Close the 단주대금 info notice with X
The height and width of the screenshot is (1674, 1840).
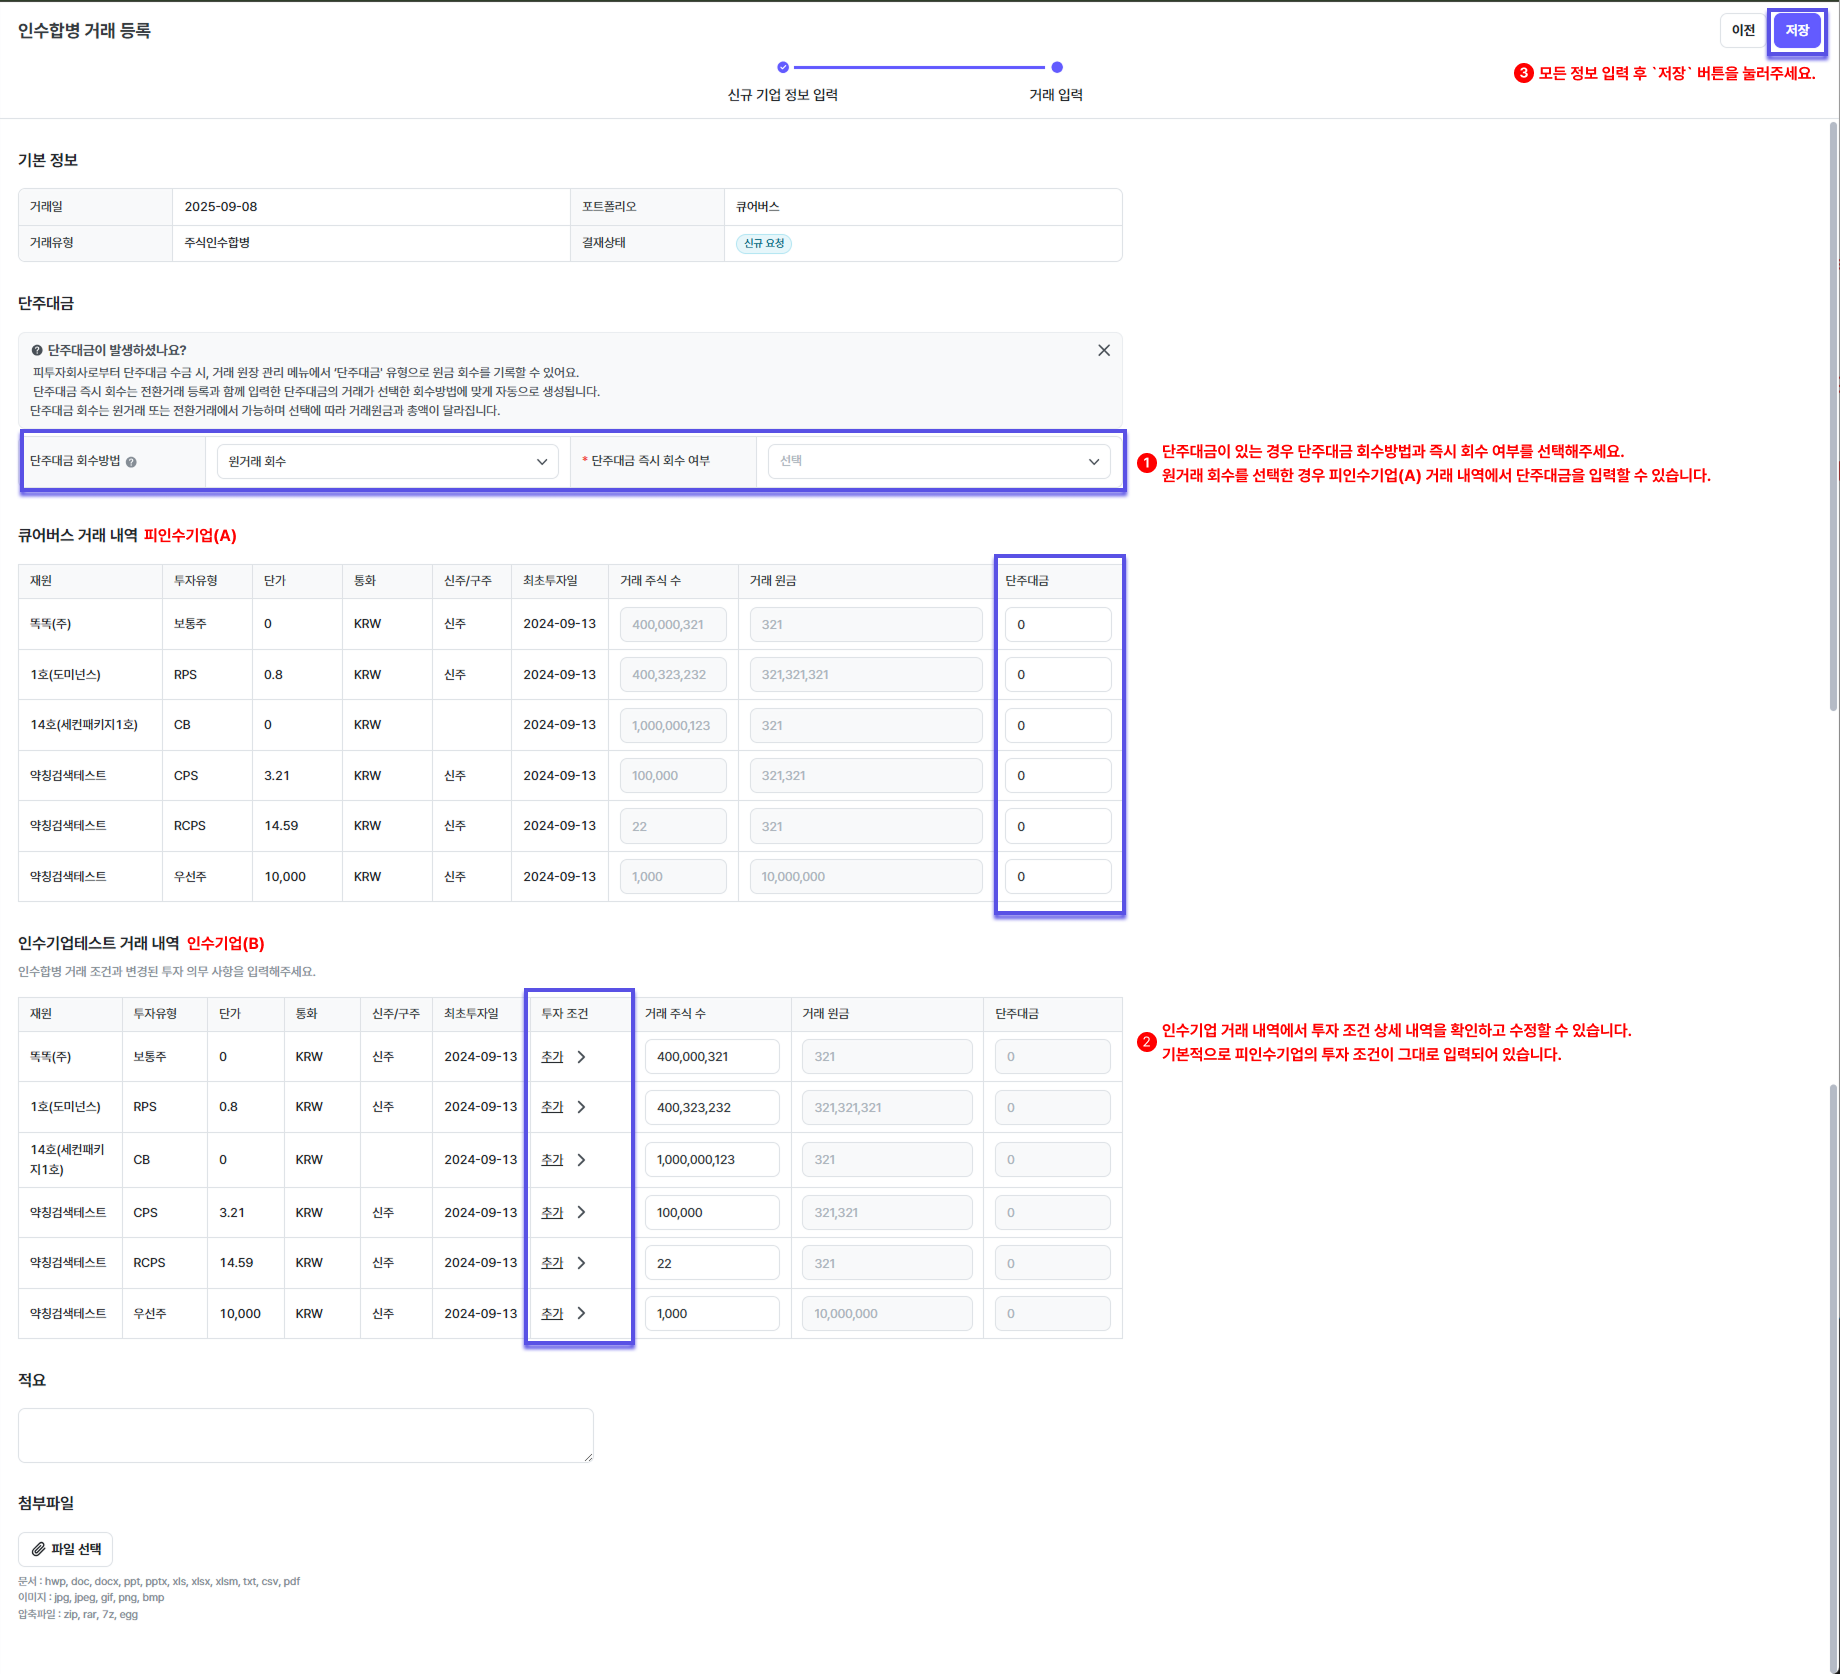coord(1103,350)
